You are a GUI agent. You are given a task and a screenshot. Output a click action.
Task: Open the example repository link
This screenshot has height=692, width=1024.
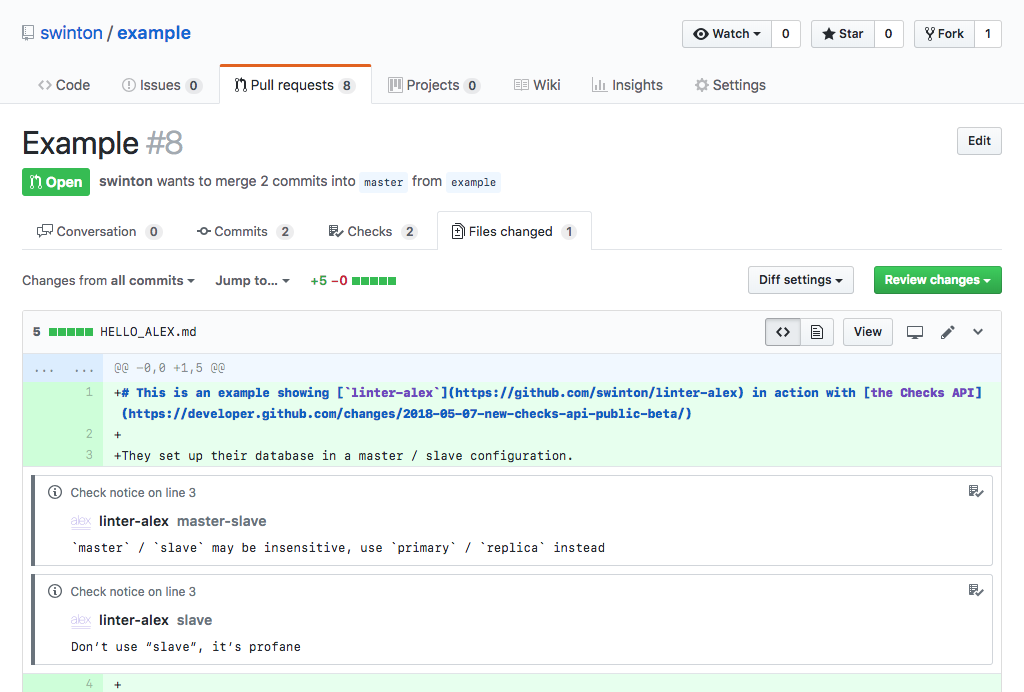point(153,33)
